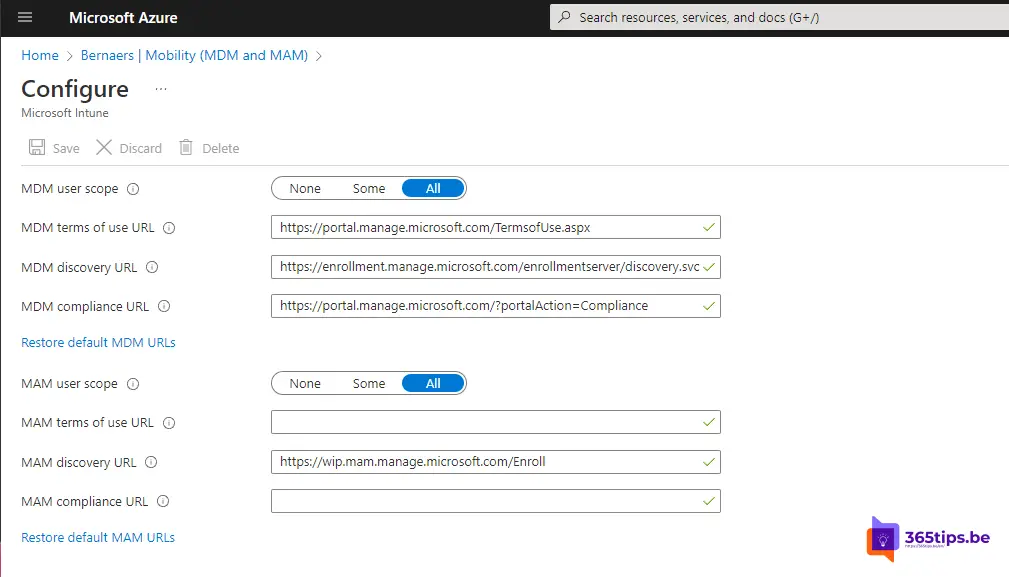Go to Home breadcrumb

pos(40,55)
